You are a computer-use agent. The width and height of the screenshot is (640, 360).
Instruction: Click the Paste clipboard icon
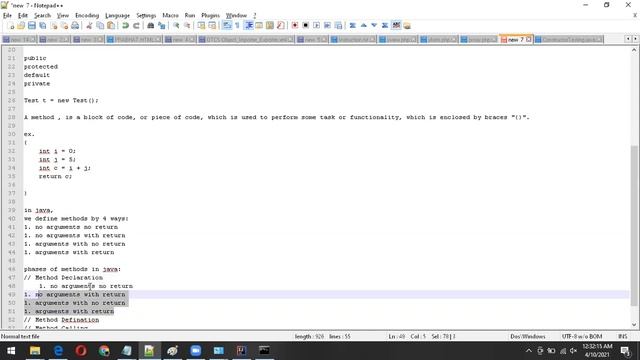[x=111, y=26]
